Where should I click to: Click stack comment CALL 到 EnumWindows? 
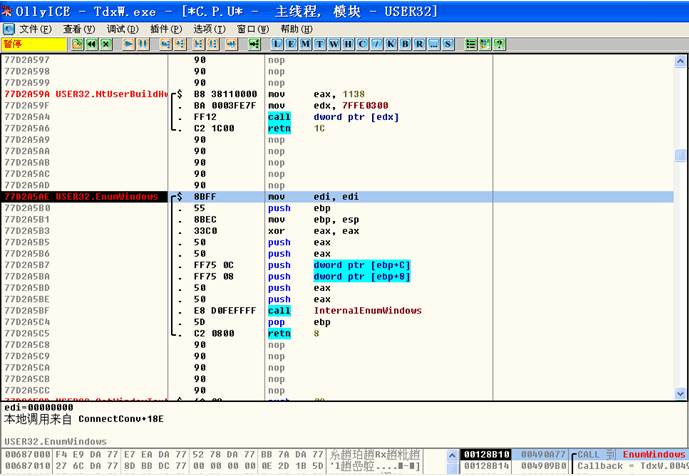pos(631,454)
